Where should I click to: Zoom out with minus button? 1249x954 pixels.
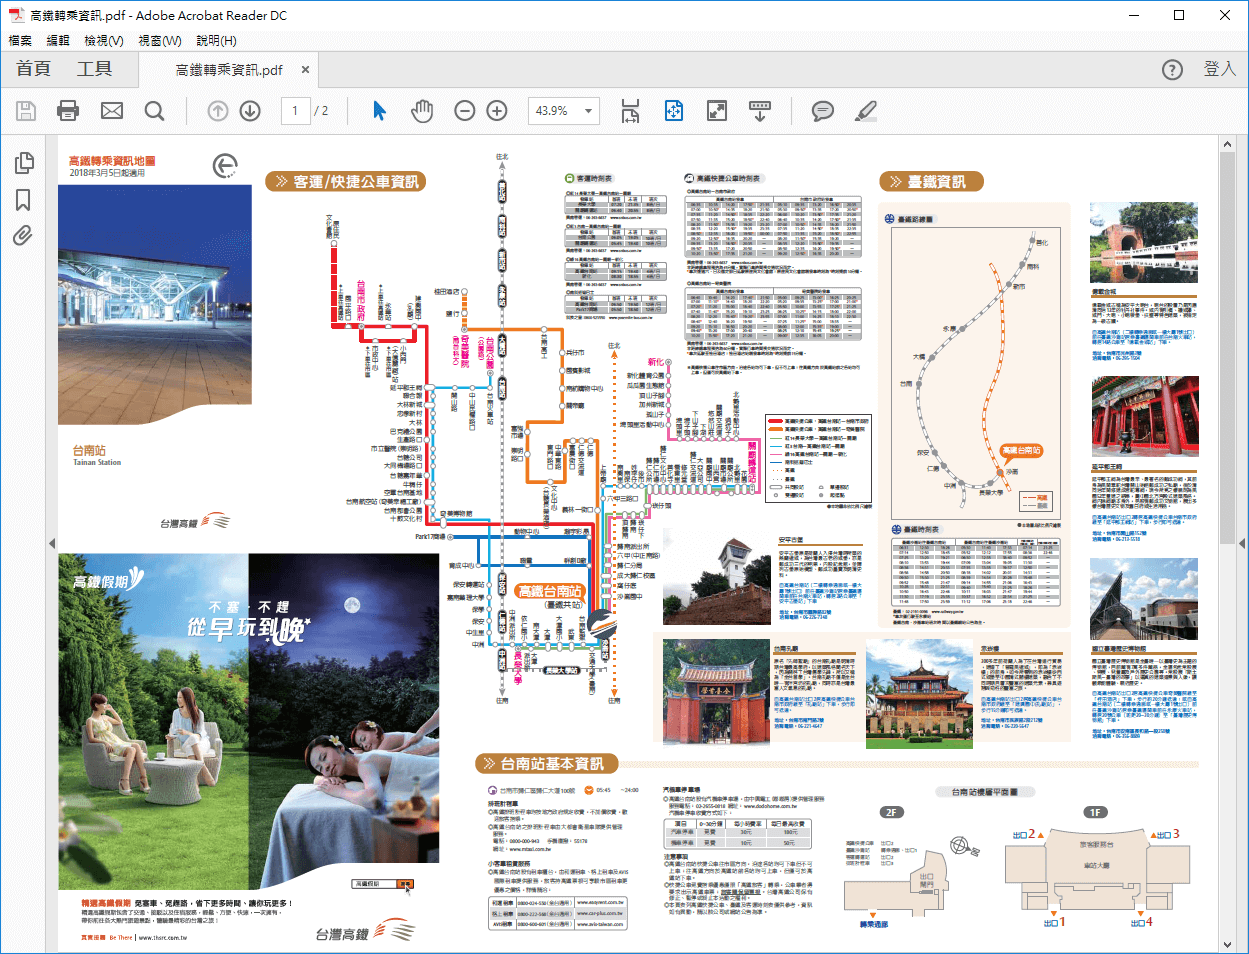(x=465, y=111)
